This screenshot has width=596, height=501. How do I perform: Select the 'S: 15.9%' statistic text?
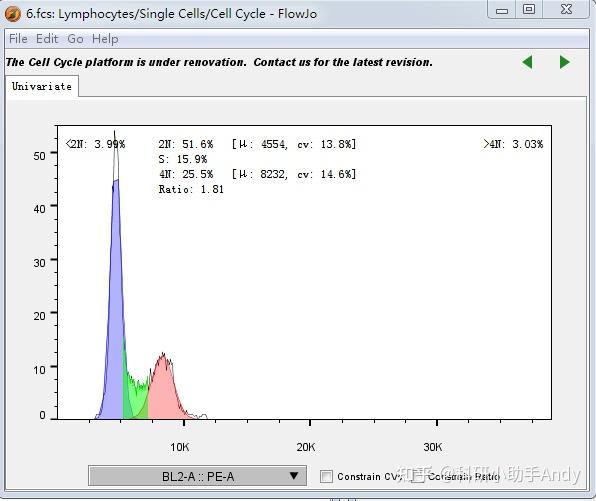click(x=182, y=159)
